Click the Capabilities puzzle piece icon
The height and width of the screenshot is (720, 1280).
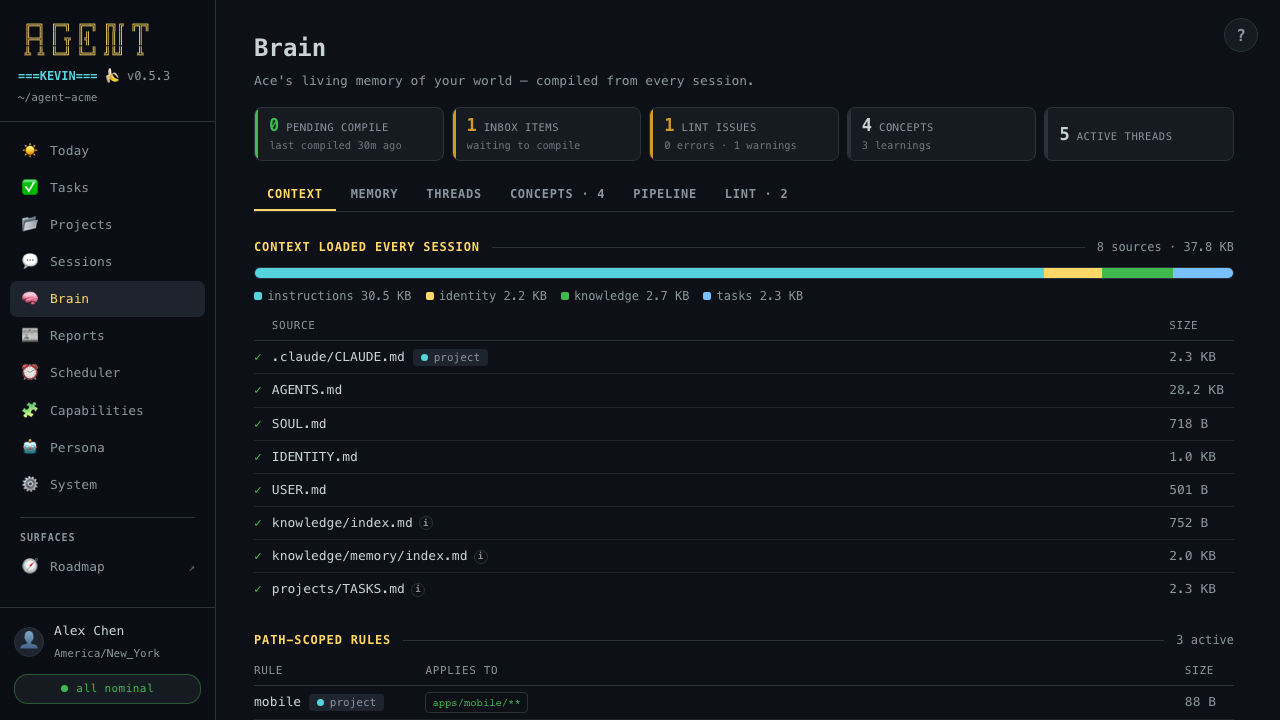[30, 410]
